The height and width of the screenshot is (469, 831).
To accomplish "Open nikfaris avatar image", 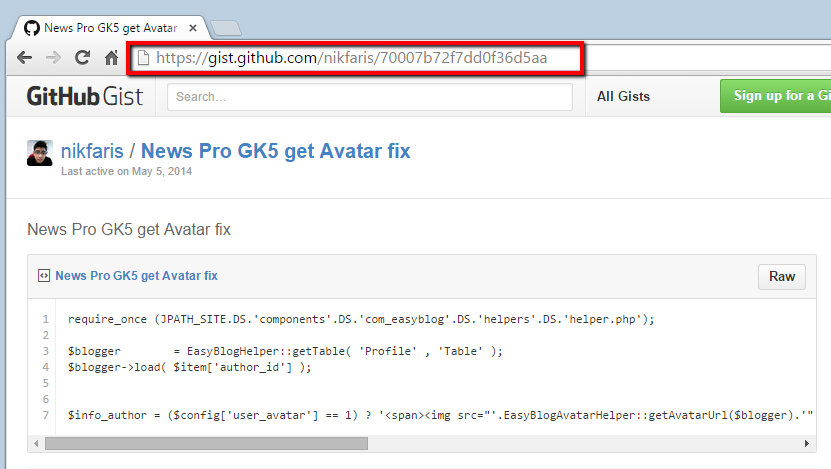I will point(40,153).
